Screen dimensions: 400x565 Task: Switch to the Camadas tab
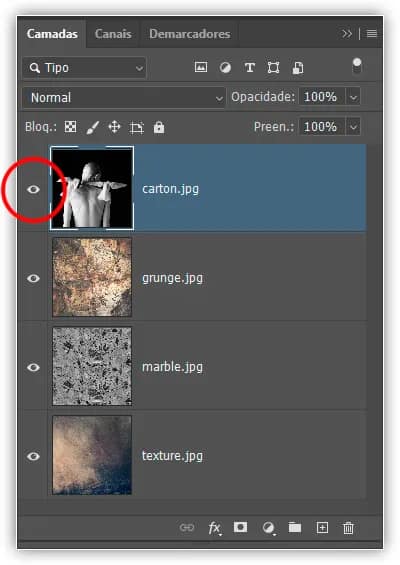click(x=52, y=34)
